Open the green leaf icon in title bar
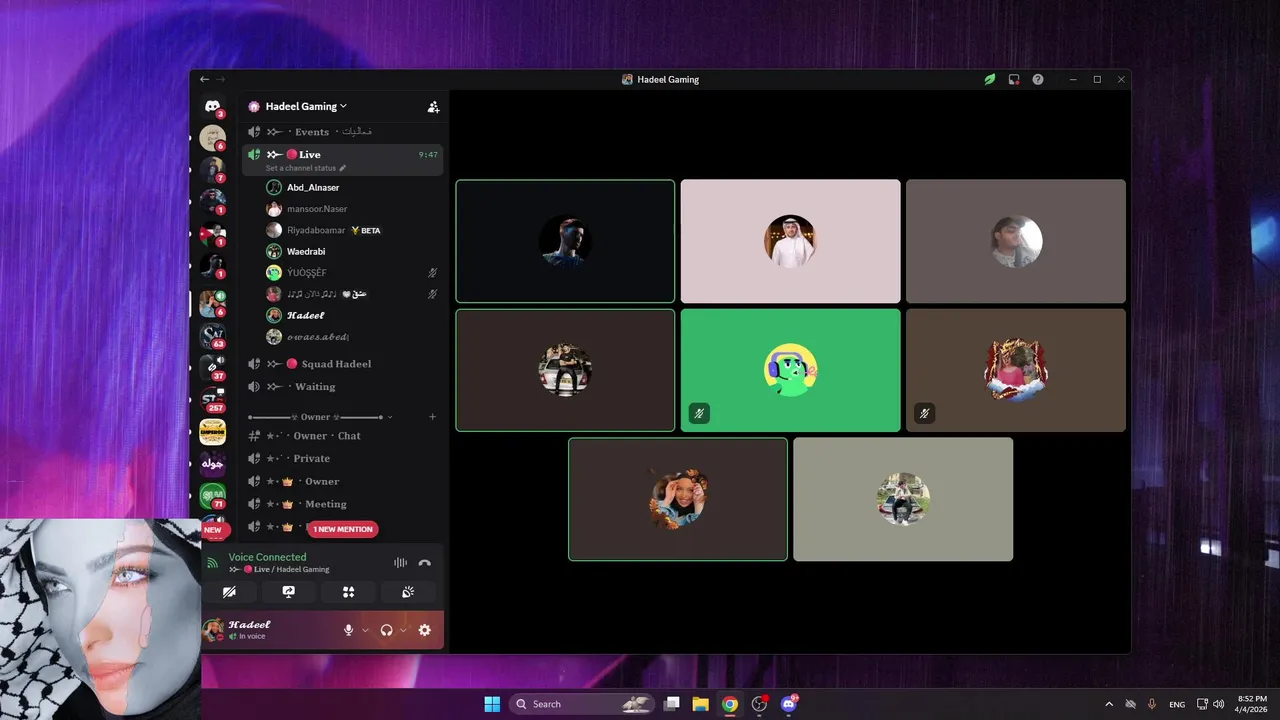Image resolution: width=1280 pixels, height=720 pixels. (990, 79)
